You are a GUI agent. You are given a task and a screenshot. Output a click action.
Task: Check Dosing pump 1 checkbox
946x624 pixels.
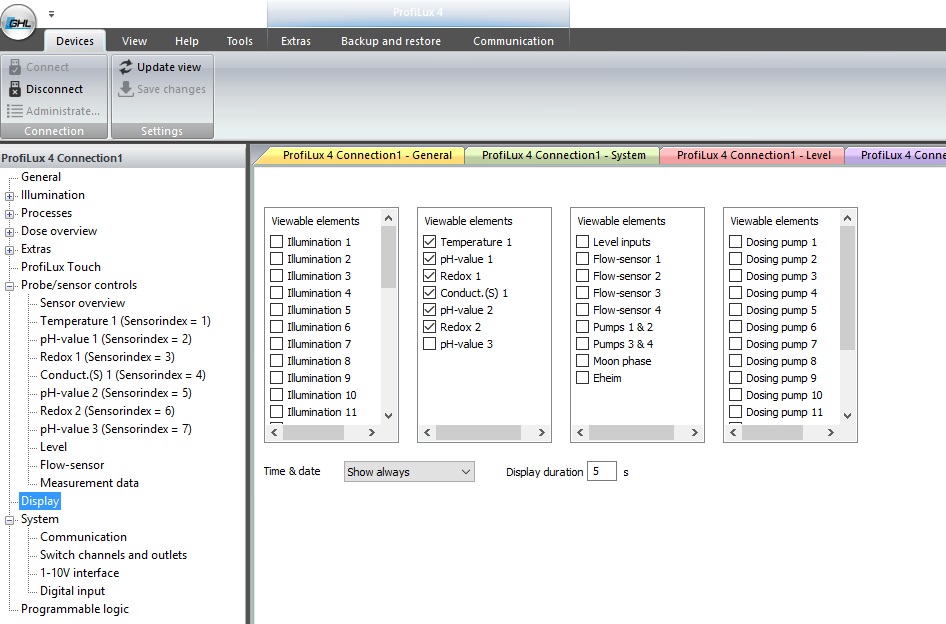pyautogui.click(x=735, y=241)
